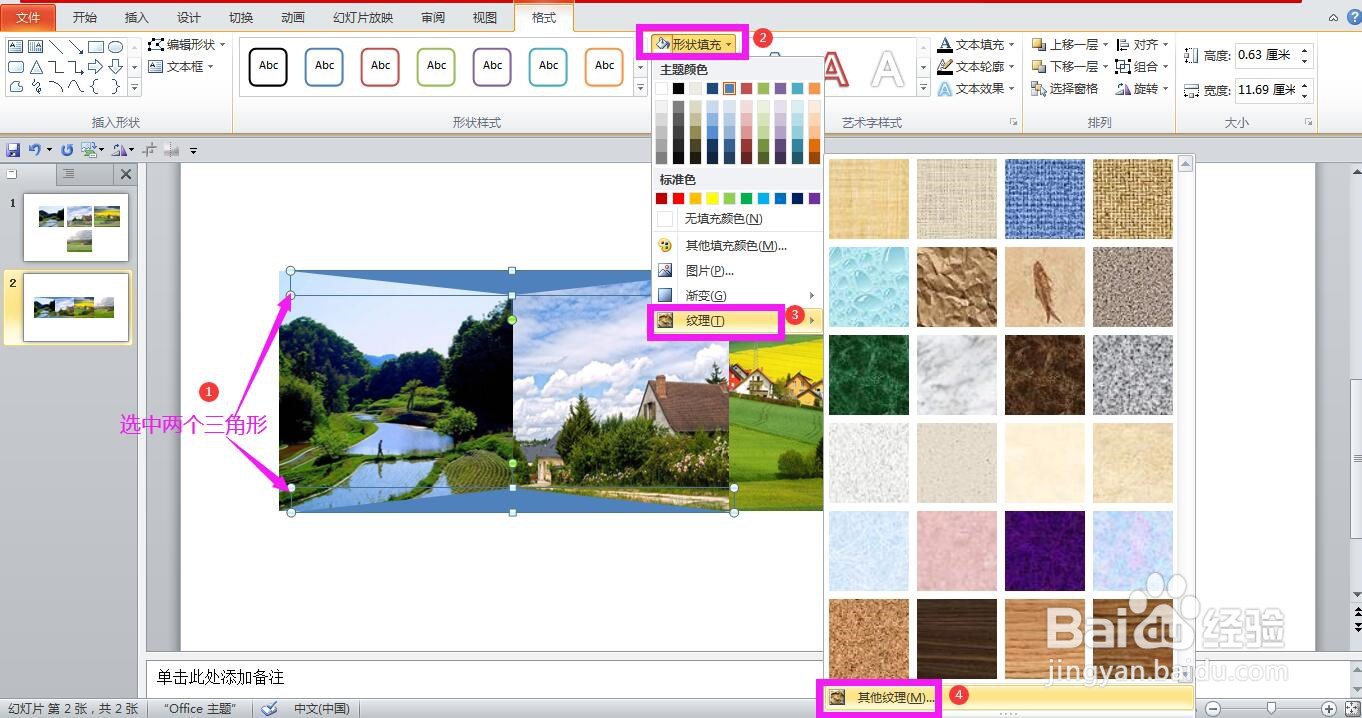Customize quick access toolbar dropdown
The width and height of the screenshot is (1362, 718).
click(193, 150)
